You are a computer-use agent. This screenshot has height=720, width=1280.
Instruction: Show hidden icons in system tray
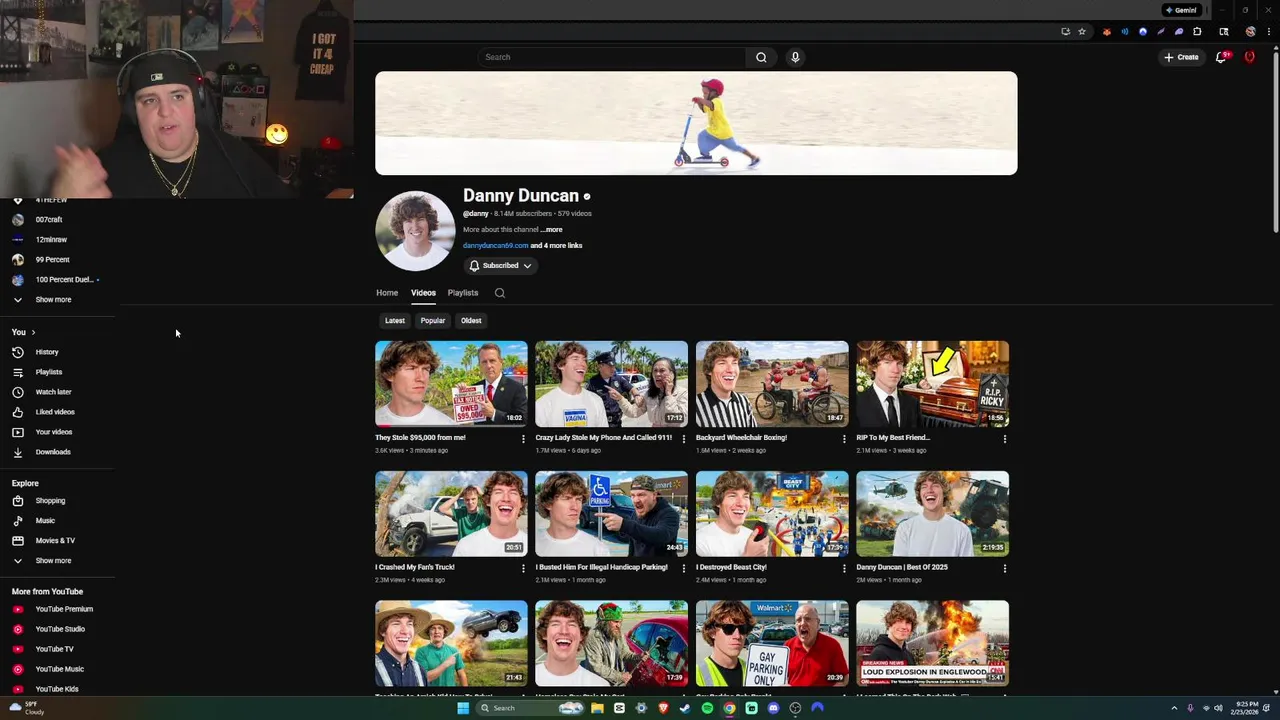click(x=1175, y=708)
